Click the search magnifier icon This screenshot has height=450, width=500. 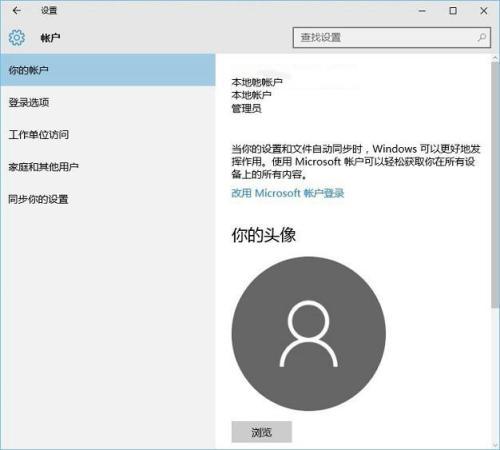tap(481, 38)
